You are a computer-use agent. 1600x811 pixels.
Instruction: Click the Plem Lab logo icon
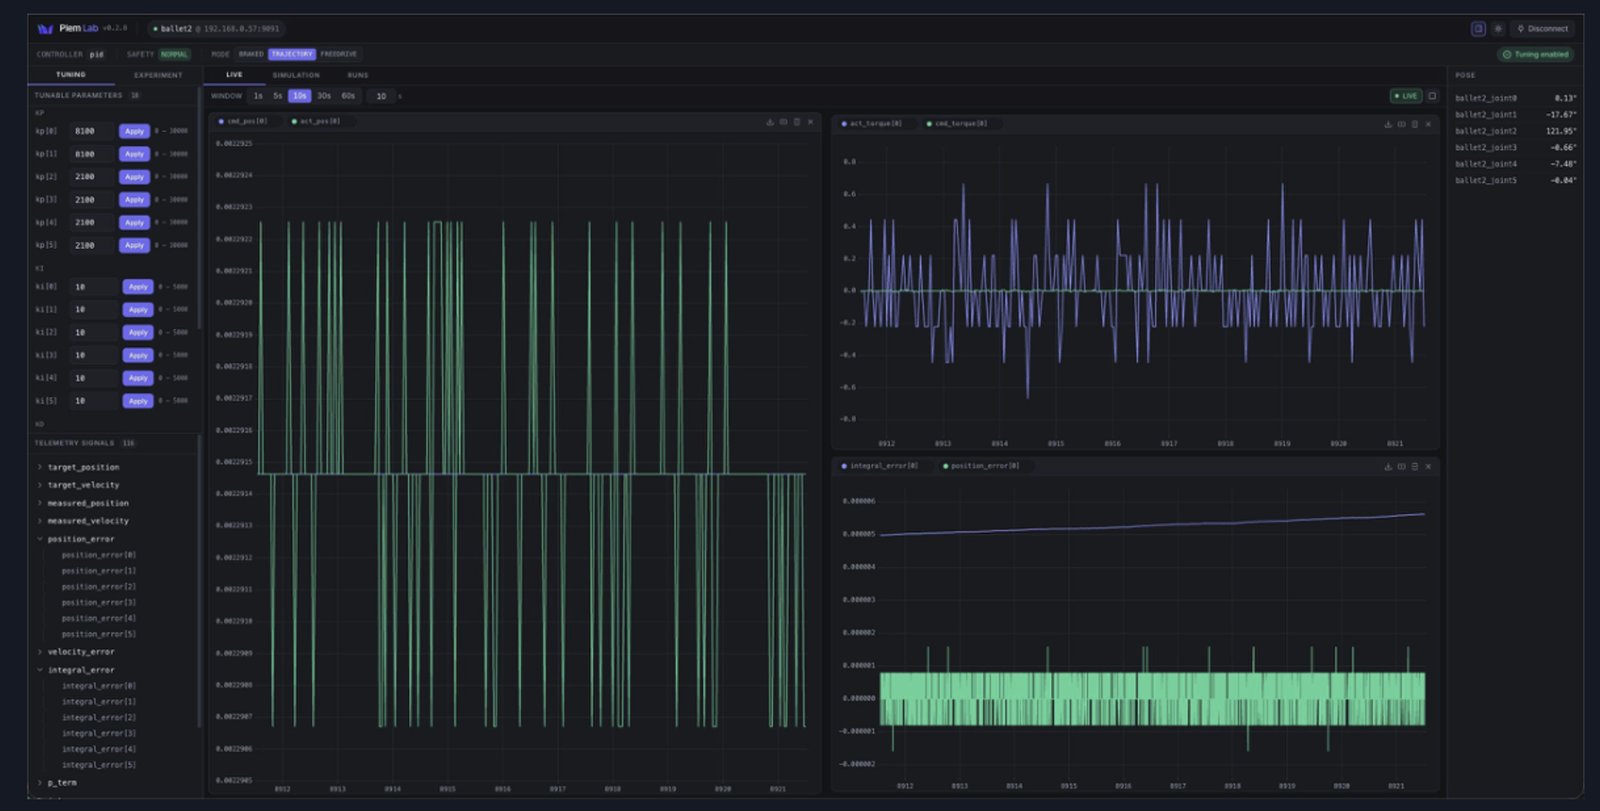click(x=45, y=29)
